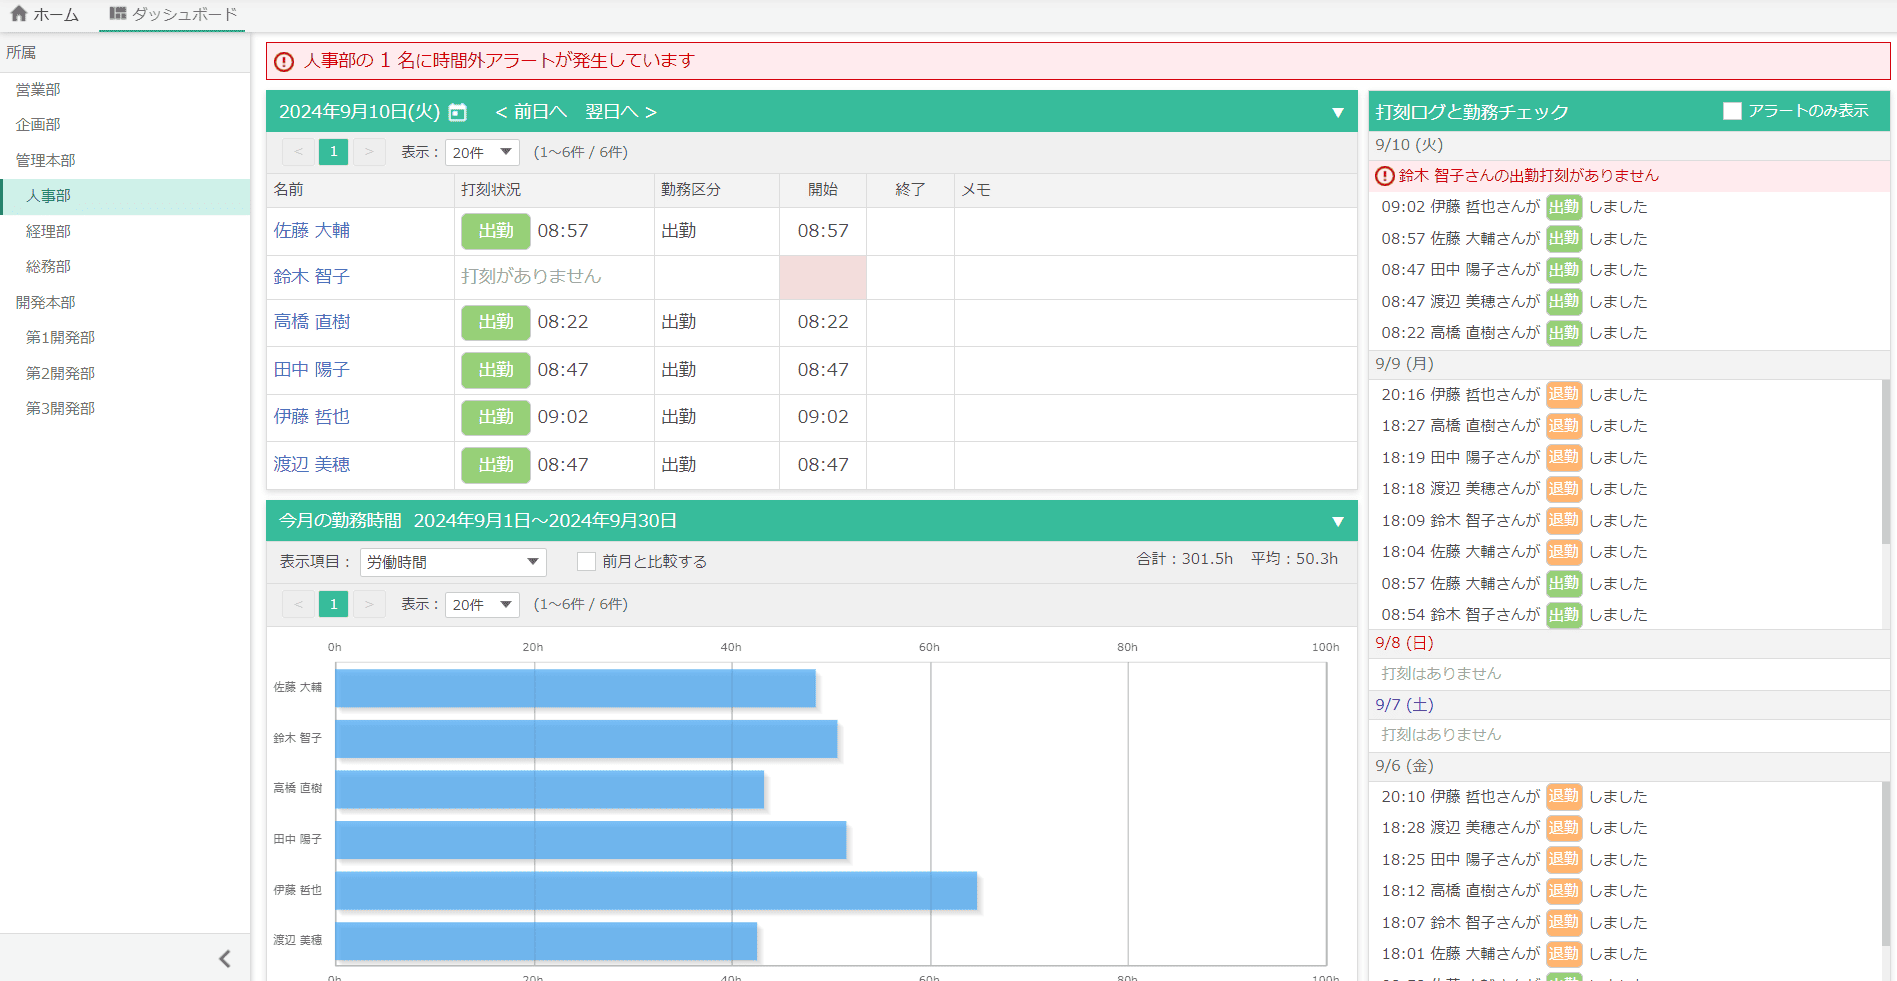Viewport: 1897px width, 981px height.
Task: Open 佐藤 大輔's employee link
Action: 312,231
